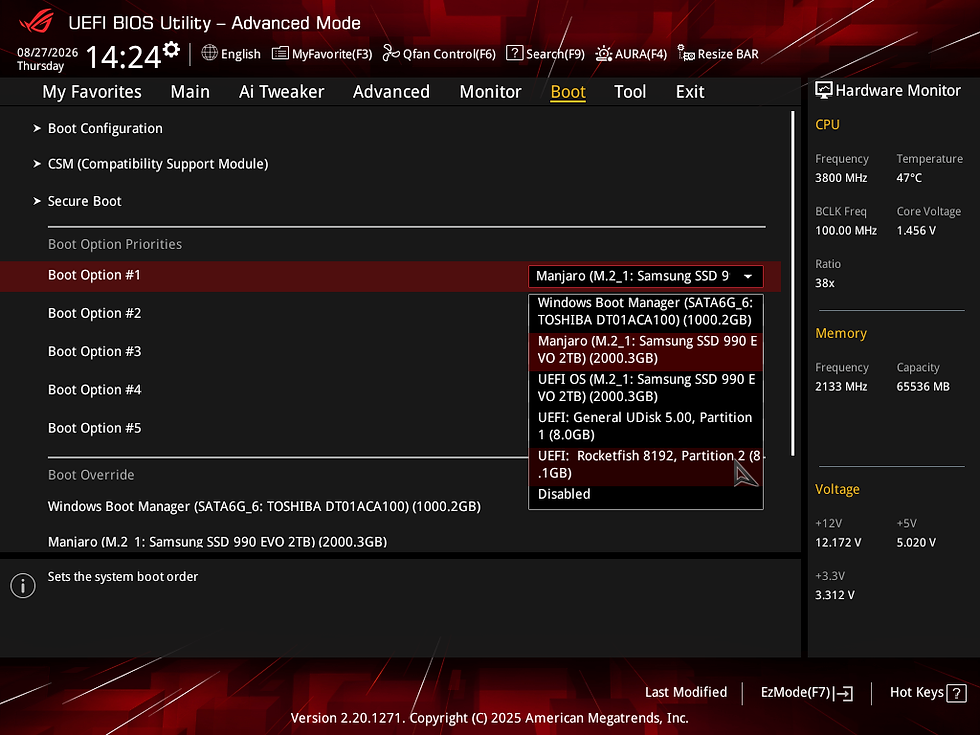Viewport: 980px width, 735px height.
Task: Open Qfan Control(F6) fan icon
Action: pos(391,54)
